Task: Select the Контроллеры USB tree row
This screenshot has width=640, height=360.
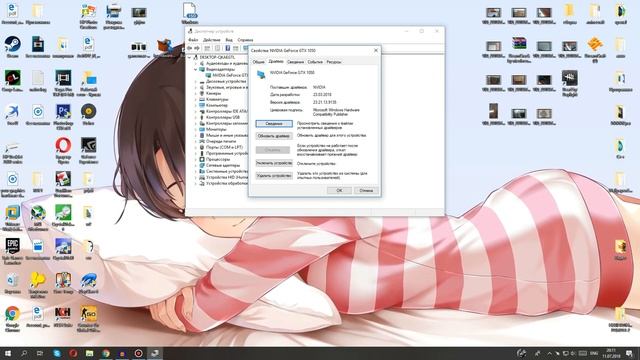Action: 219,117
